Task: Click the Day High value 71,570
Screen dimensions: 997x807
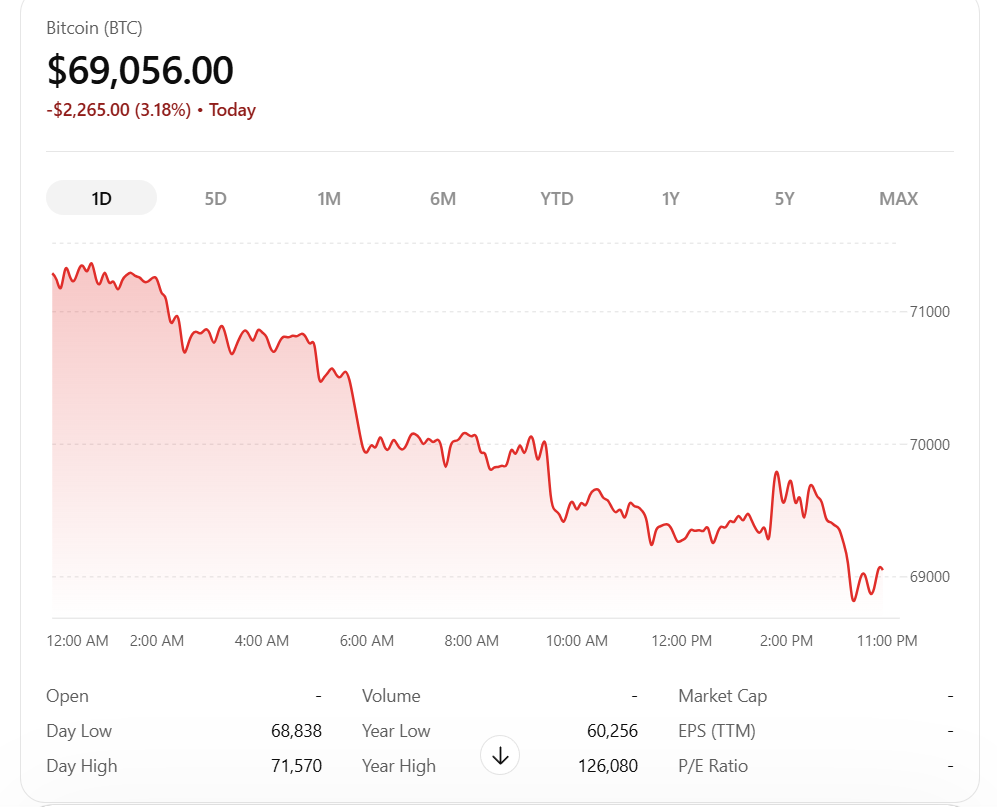Action: pyautogui.click(x=296, y=766)
